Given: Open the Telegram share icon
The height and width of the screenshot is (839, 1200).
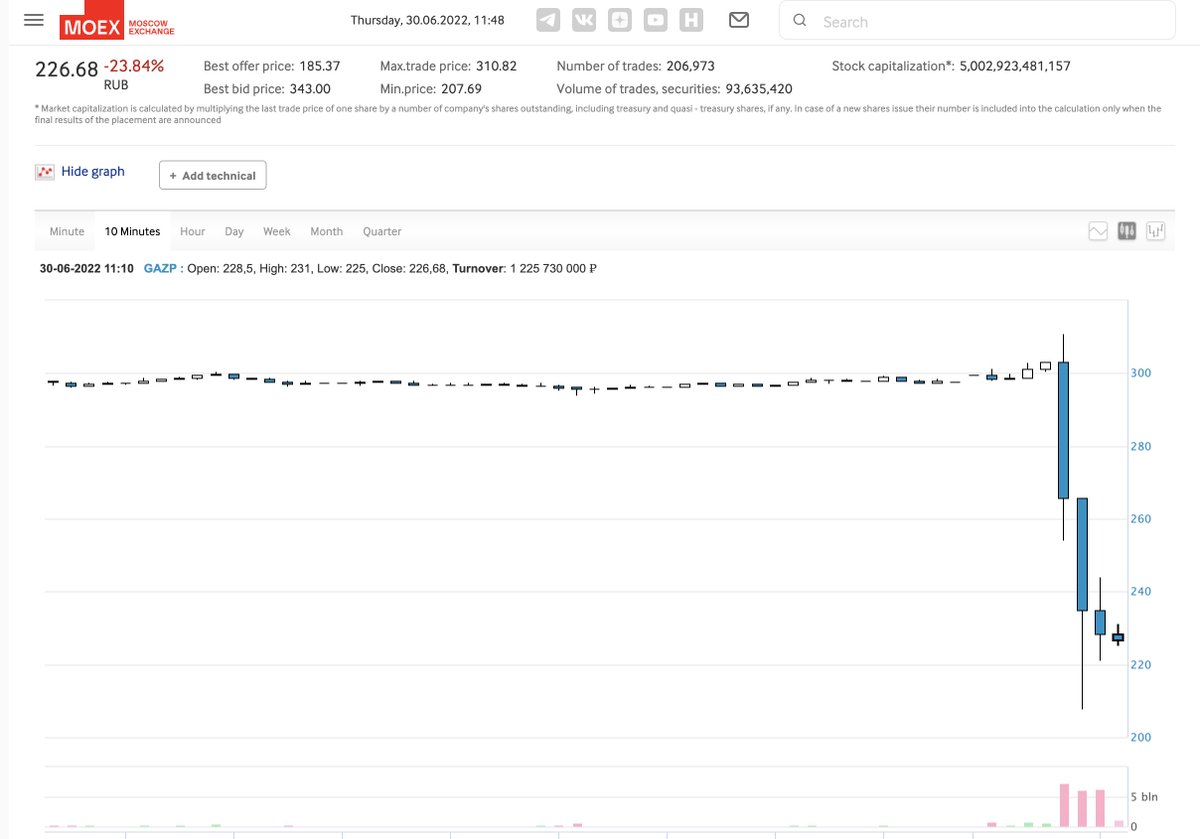Looking at the screenshot, I should [548, 19].
